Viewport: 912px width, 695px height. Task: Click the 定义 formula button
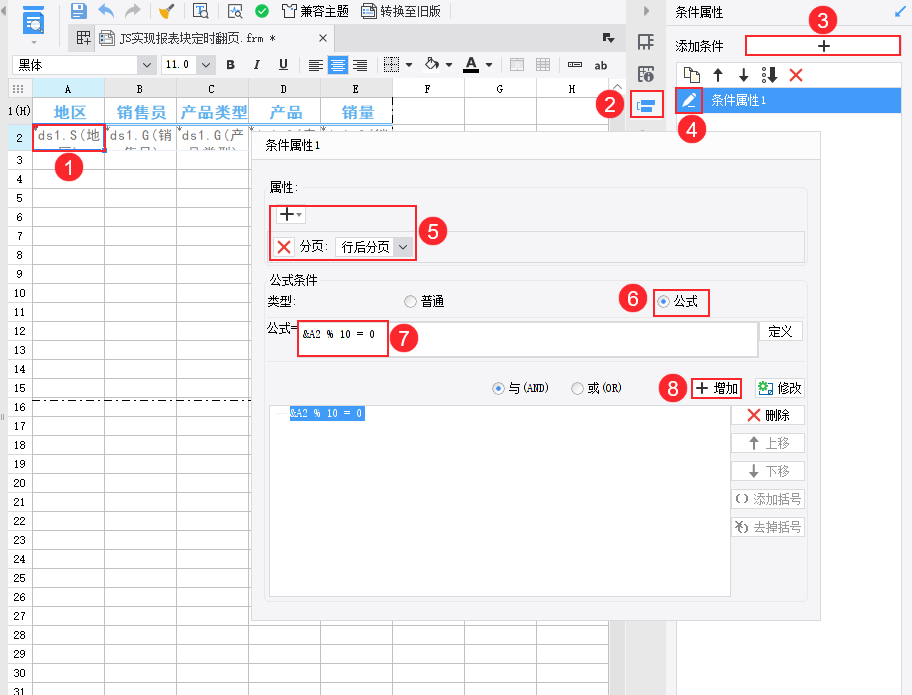(781, 332)
